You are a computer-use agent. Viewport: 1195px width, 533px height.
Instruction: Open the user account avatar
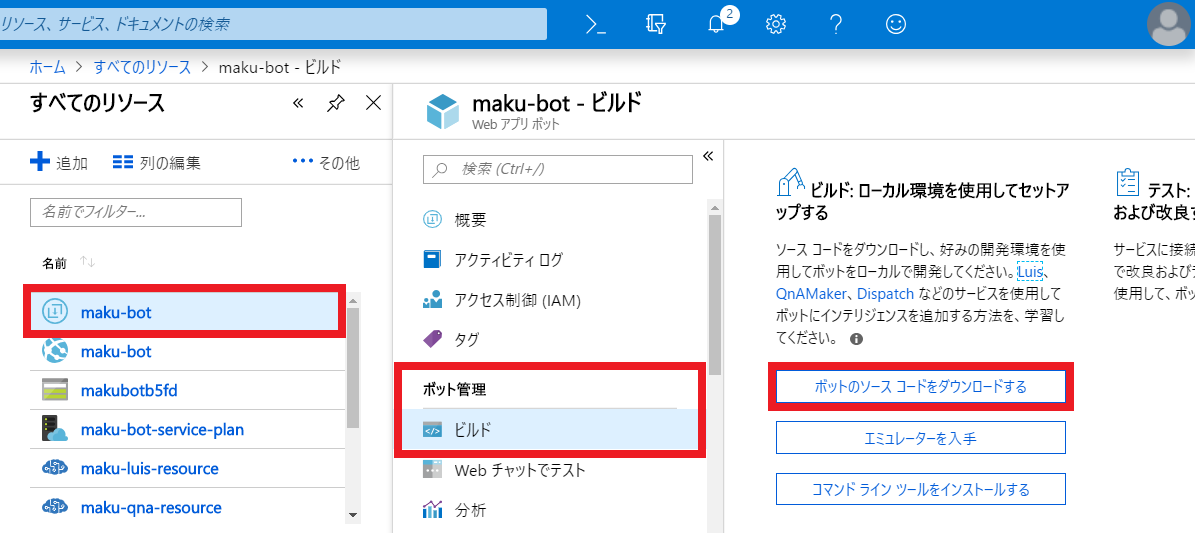click(1168, 24)
